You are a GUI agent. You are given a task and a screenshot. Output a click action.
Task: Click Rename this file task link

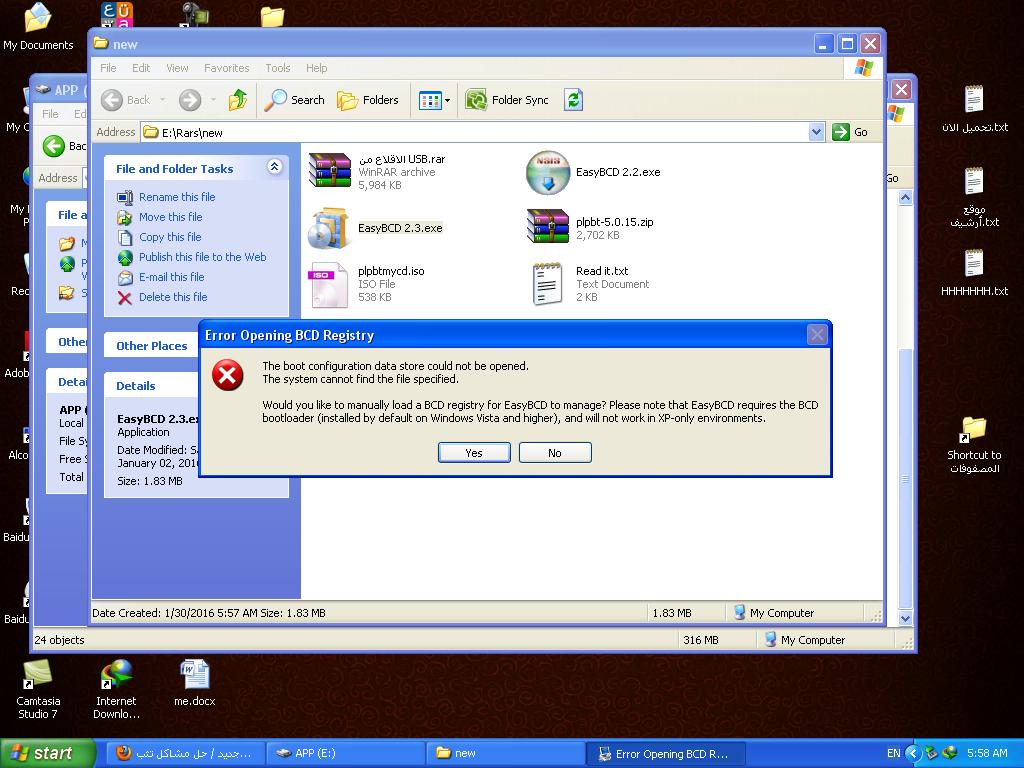click(x=176, y=197)
